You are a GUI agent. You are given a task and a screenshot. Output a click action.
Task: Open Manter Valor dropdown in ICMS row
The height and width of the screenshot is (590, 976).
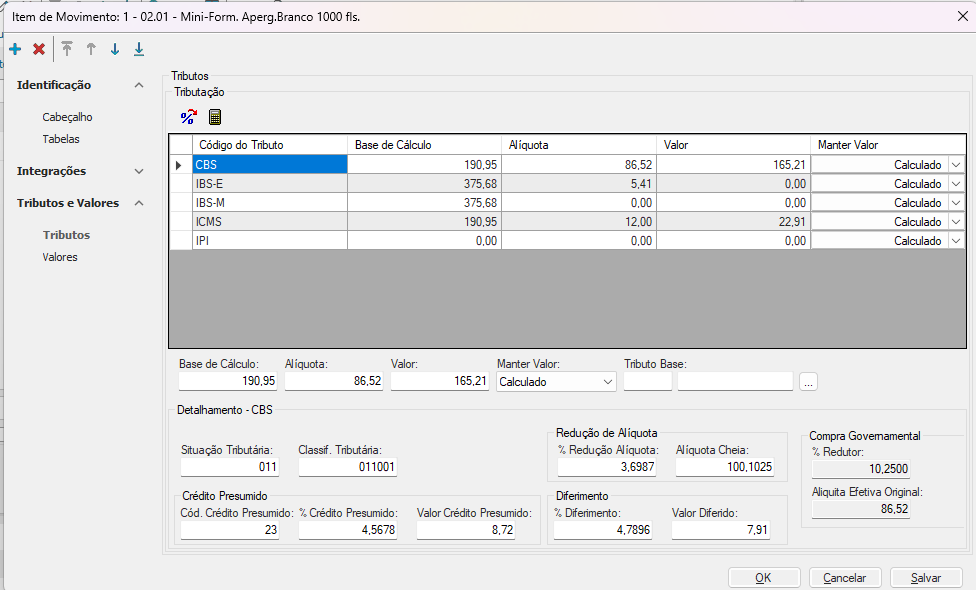coord(956,222)
